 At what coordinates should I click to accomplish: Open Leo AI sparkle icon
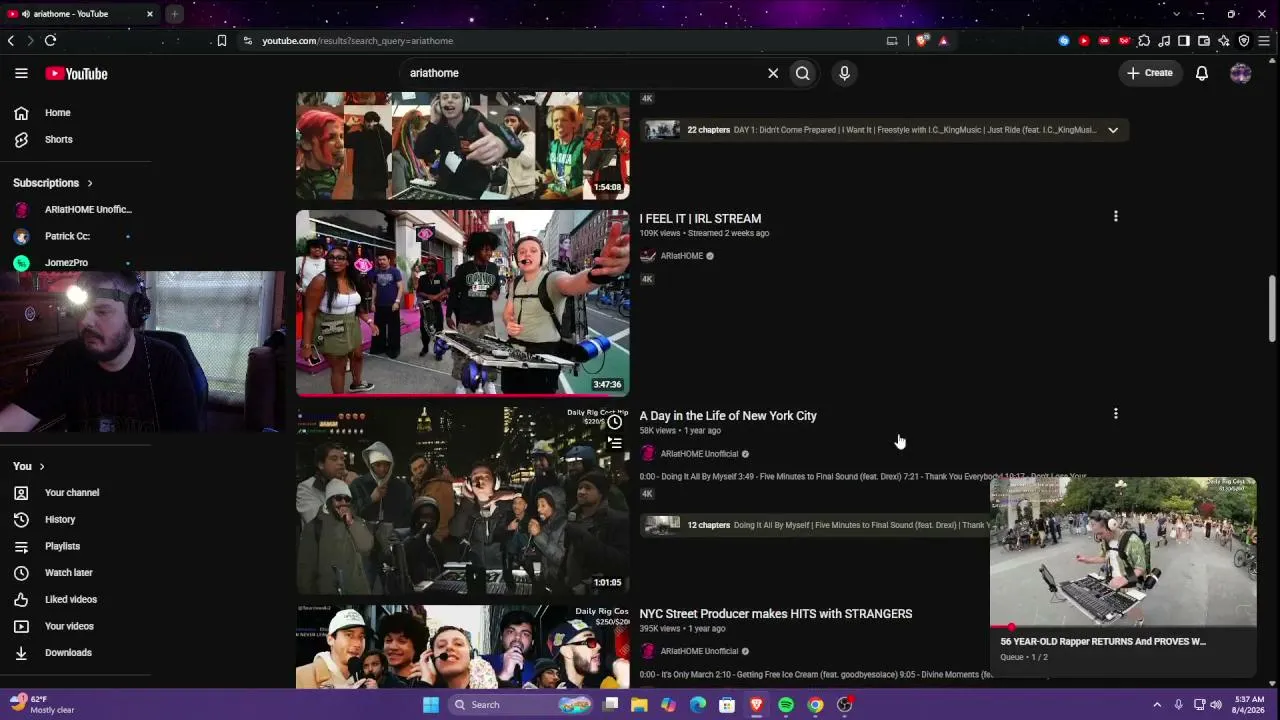click(x=1224, y=41)
